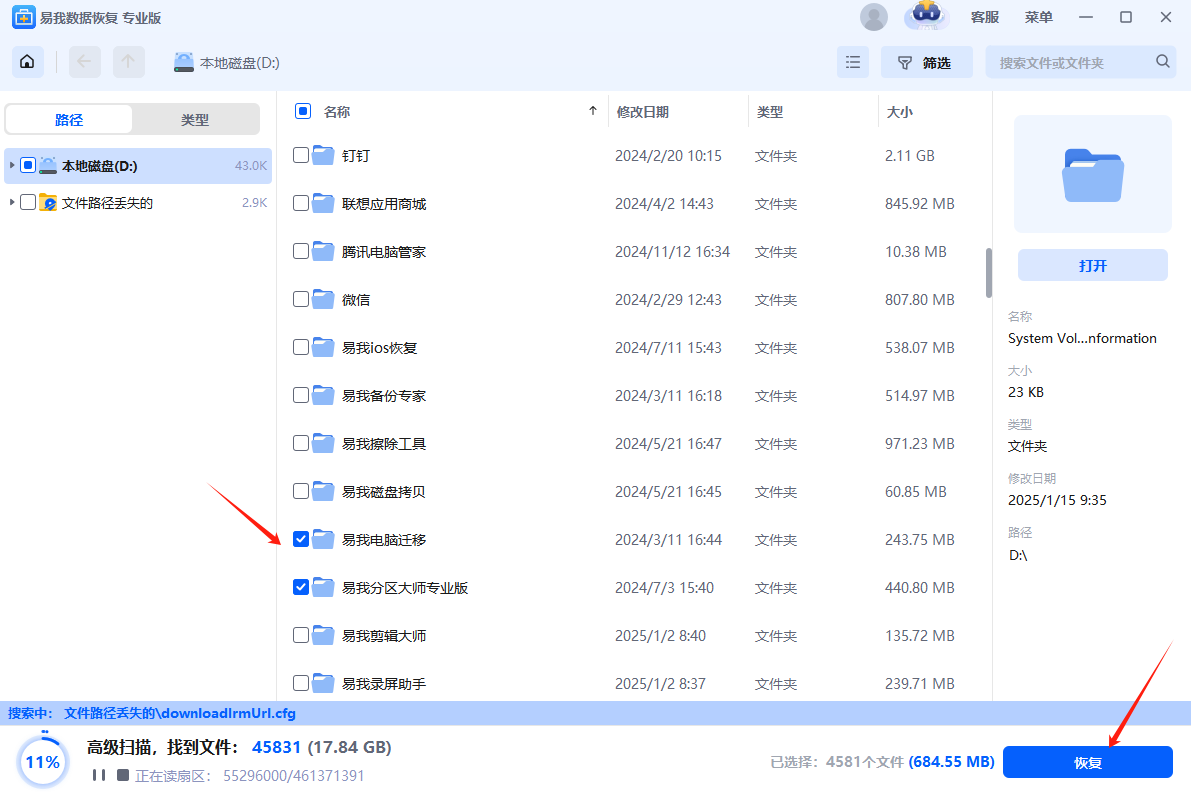Screen dimensions: 1191x793
Task: Click the 易我分区大师专业版 folder icon
Action: click(x=324, y=587)
